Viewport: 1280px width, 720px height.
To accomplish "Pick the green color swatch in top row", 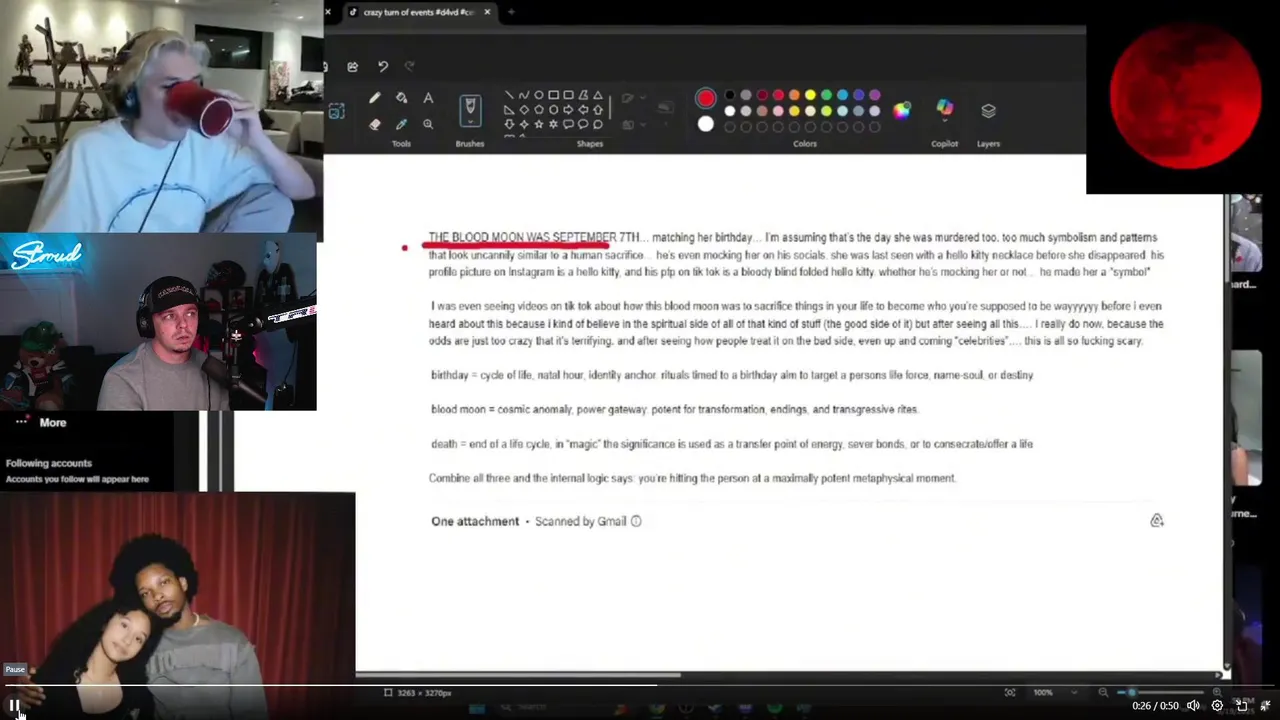I will click(826, 95).
